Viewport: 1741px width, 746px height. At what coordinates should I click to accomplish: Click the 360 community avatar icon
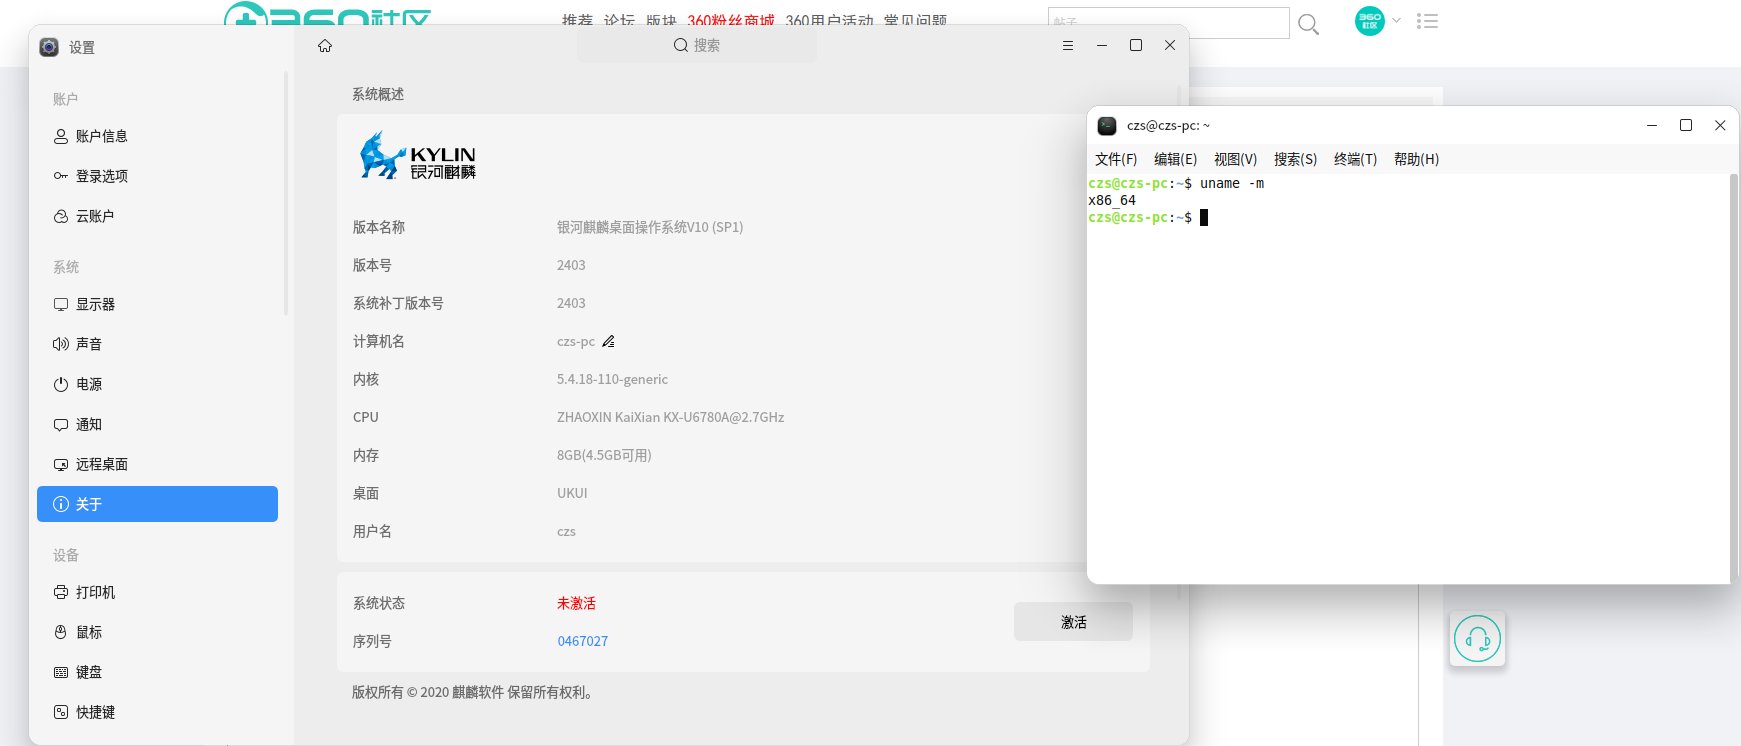1370,20
